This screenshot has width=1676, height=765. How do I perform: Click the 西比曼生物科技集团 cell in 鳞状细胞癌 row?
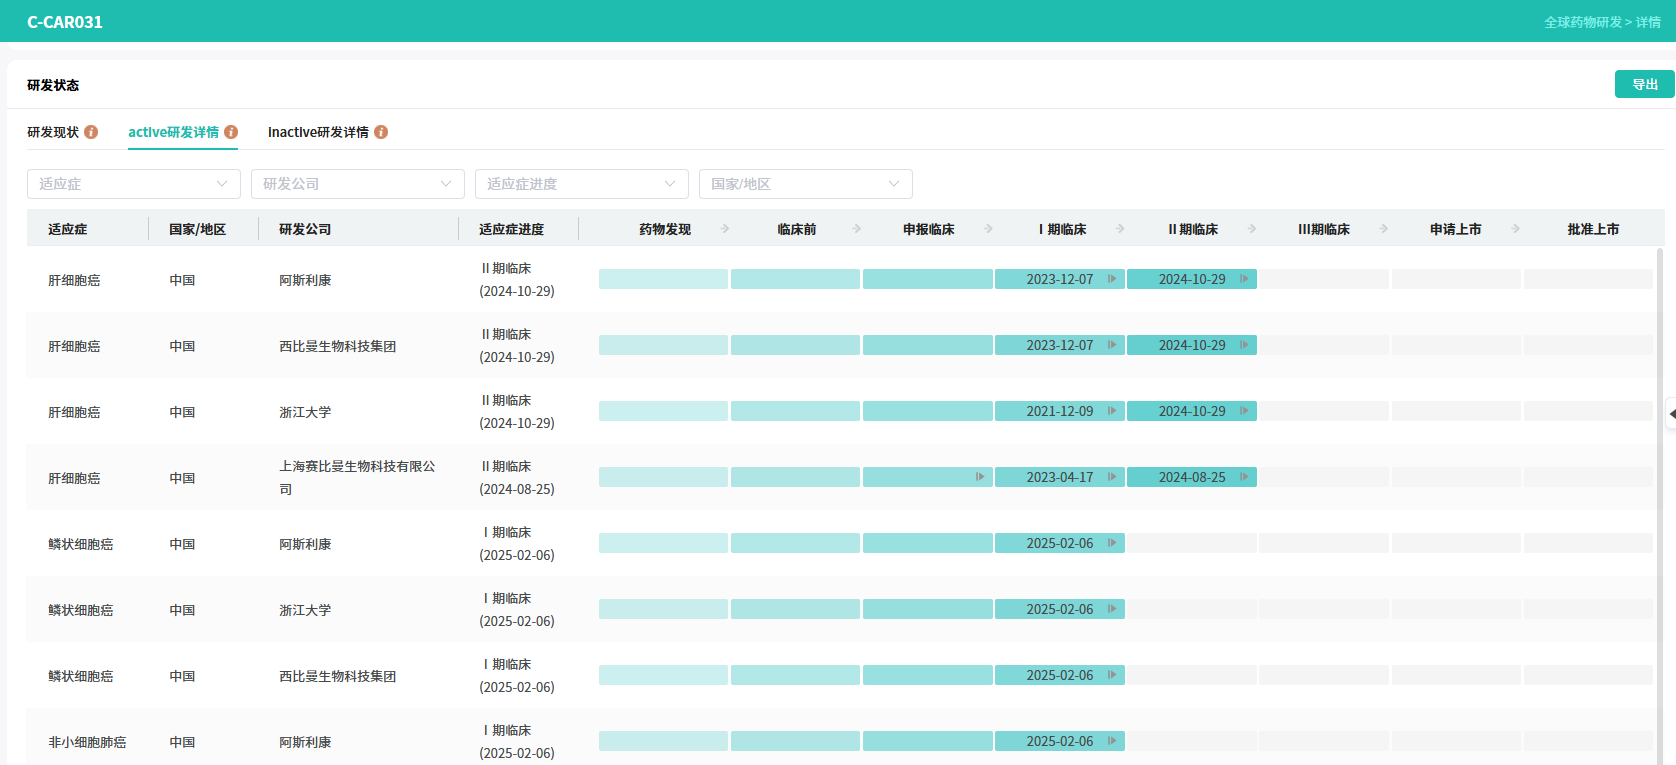337,676
